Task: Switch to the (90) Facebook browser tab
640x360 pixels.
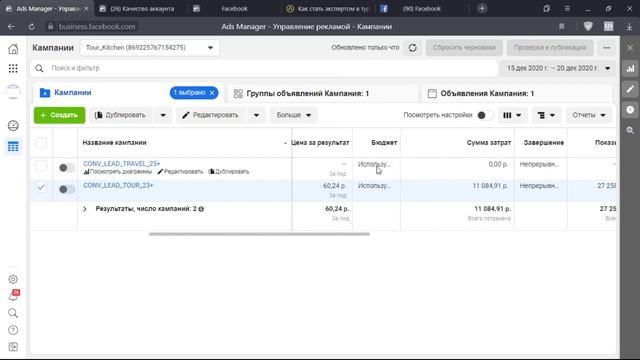Action: 421,9
